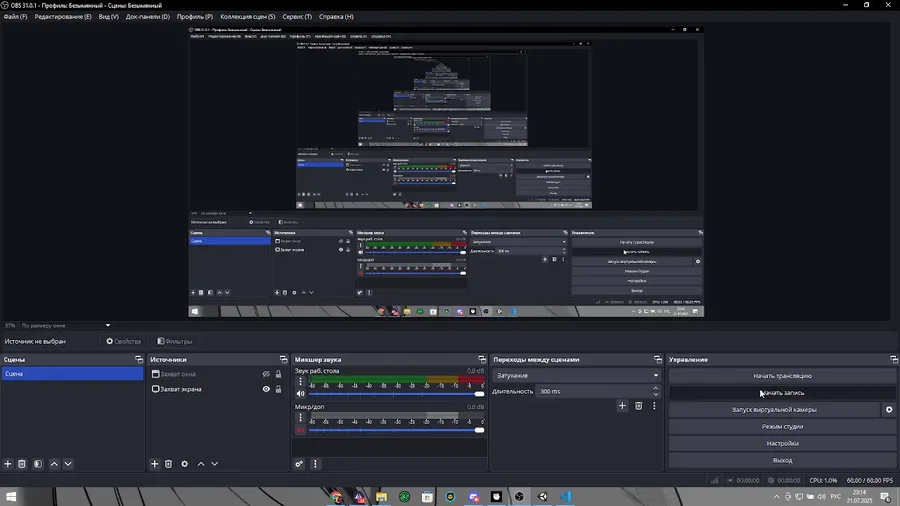The image size is (900, 506).
Task: Decrease transition duration with down stepper
Action: click(x=655, y=394)
